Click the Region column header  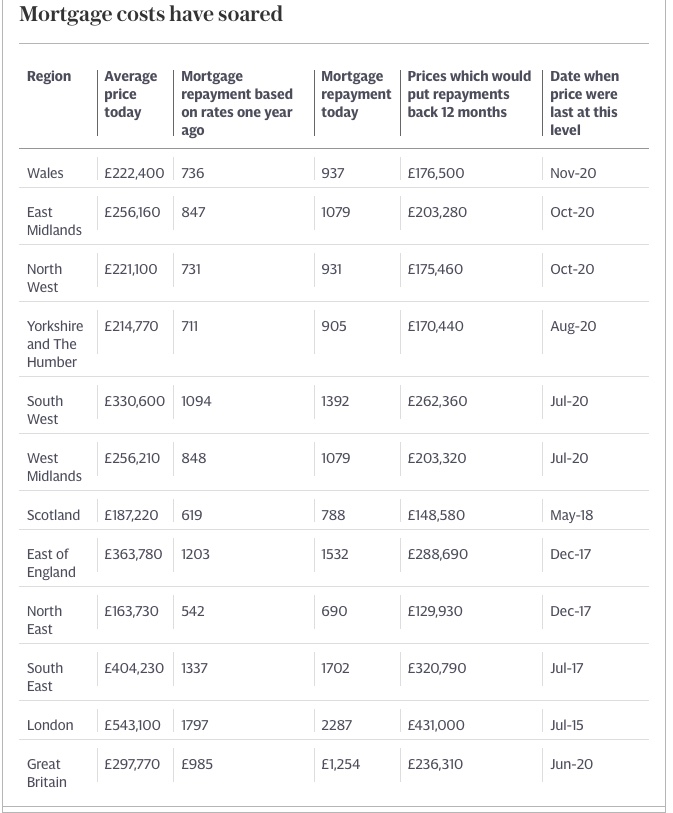coord(49,76)
